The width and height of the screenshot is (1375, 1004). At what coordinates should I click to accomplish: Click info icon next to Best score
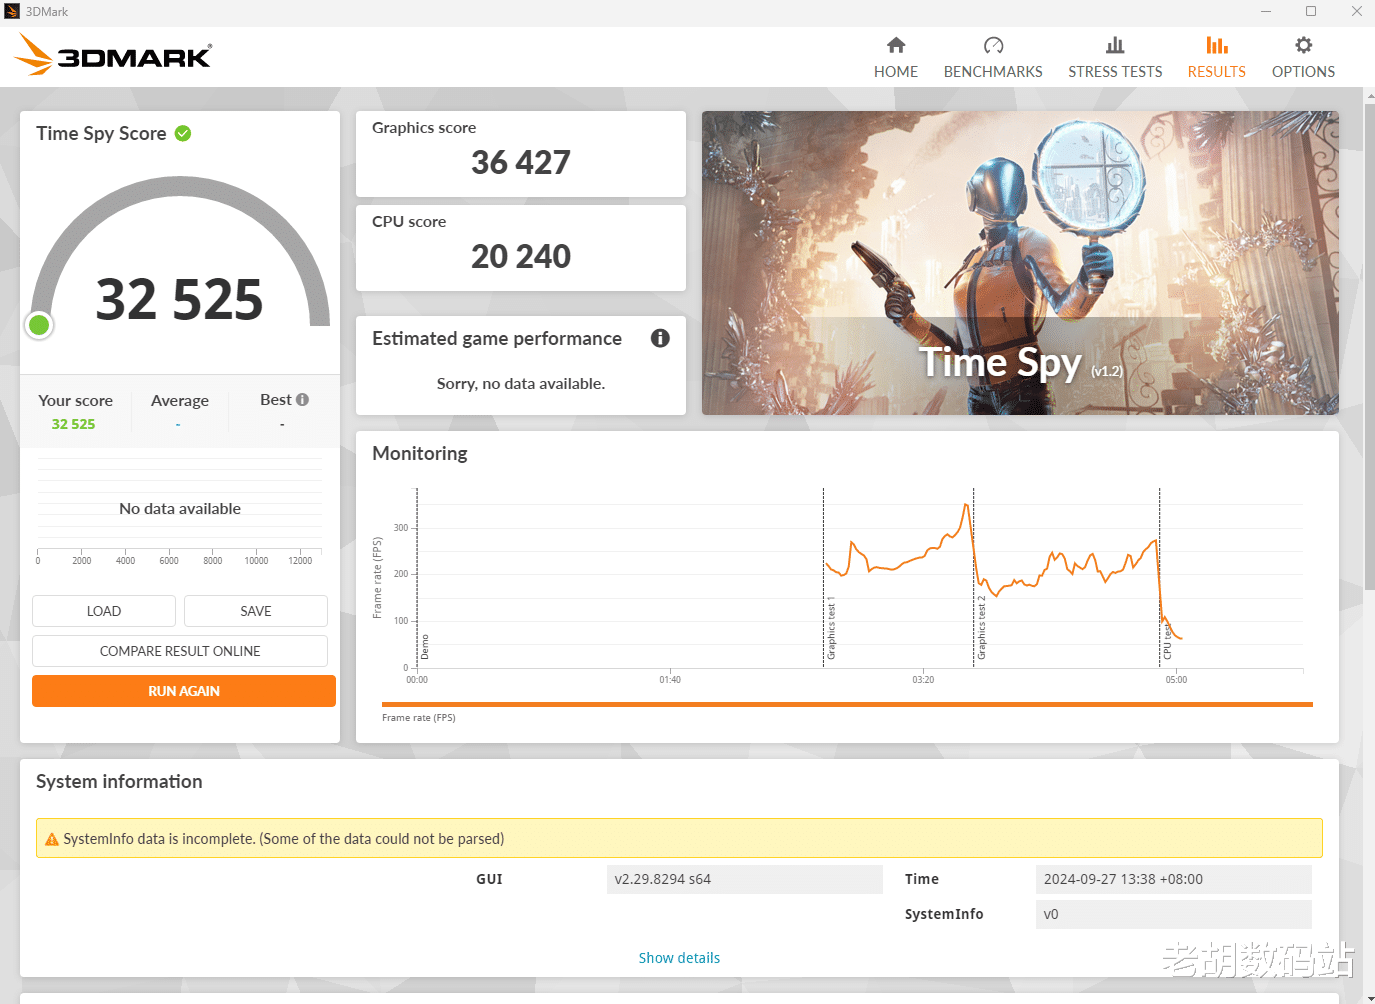[x=302, y=399]
